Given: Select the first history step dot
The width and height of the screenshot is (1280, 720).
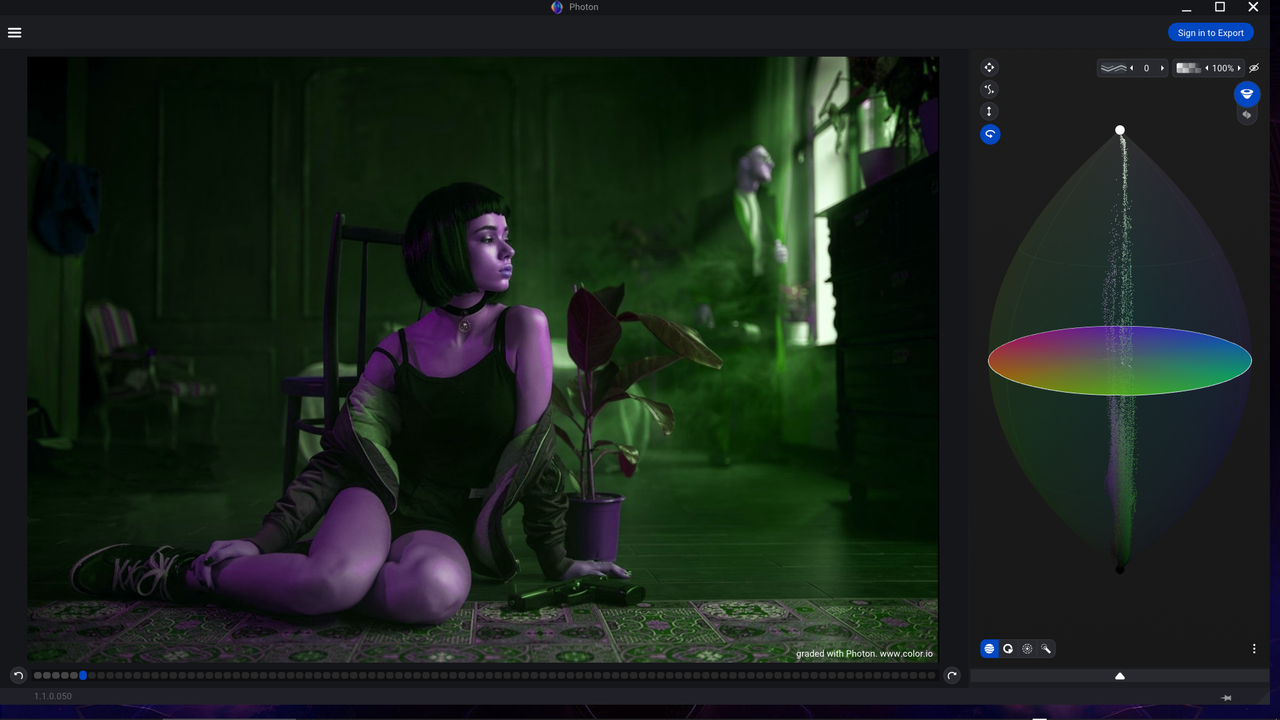Looking at the screenshot, I should point(38,676).
